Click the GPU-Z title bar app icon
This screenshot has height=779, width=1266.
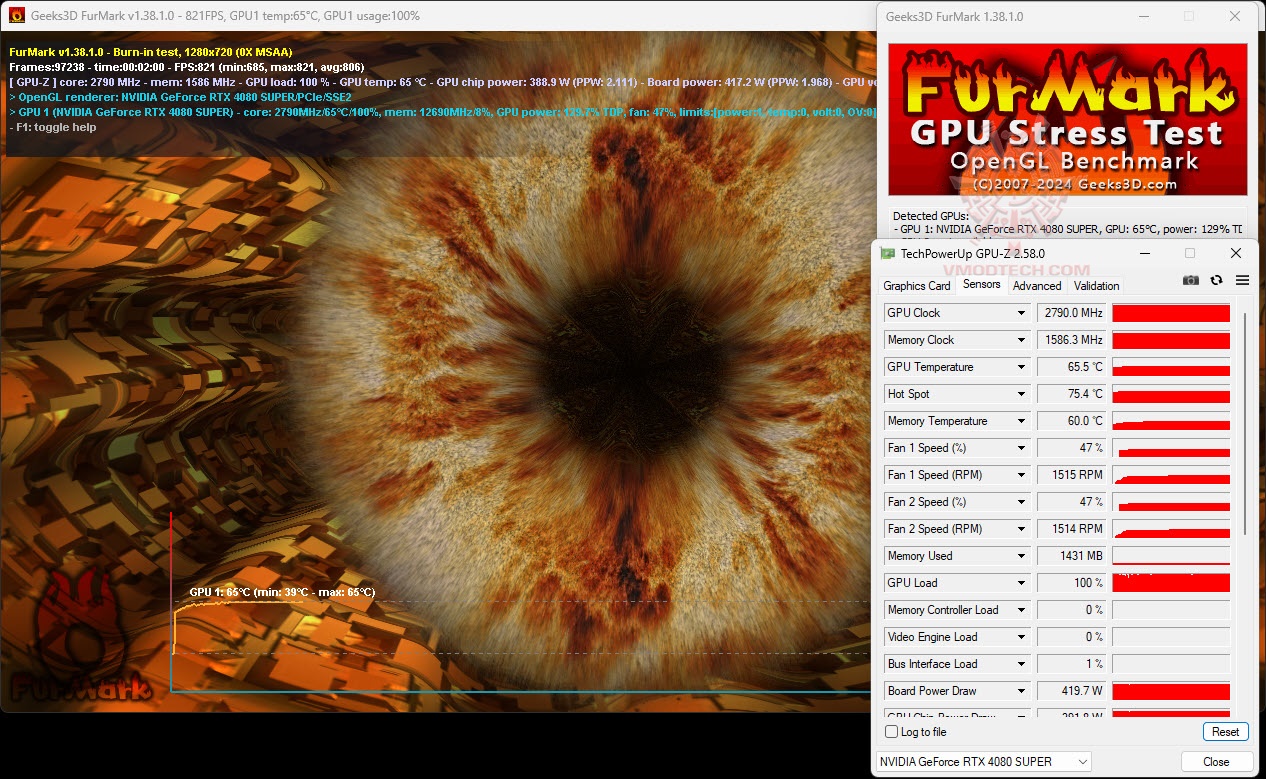tap(886, 254)
